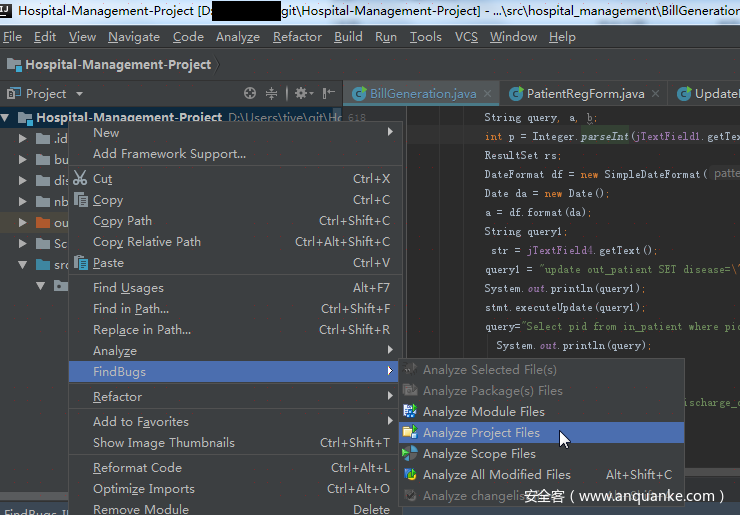The height and width of the screenshot is (515, 740).
Task: Expand the nbproject folder arrow
Action: (23, 202)
